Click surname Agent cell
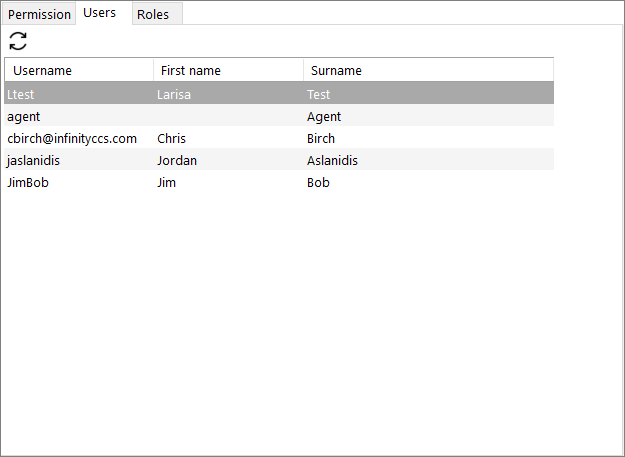 [429, 116]
